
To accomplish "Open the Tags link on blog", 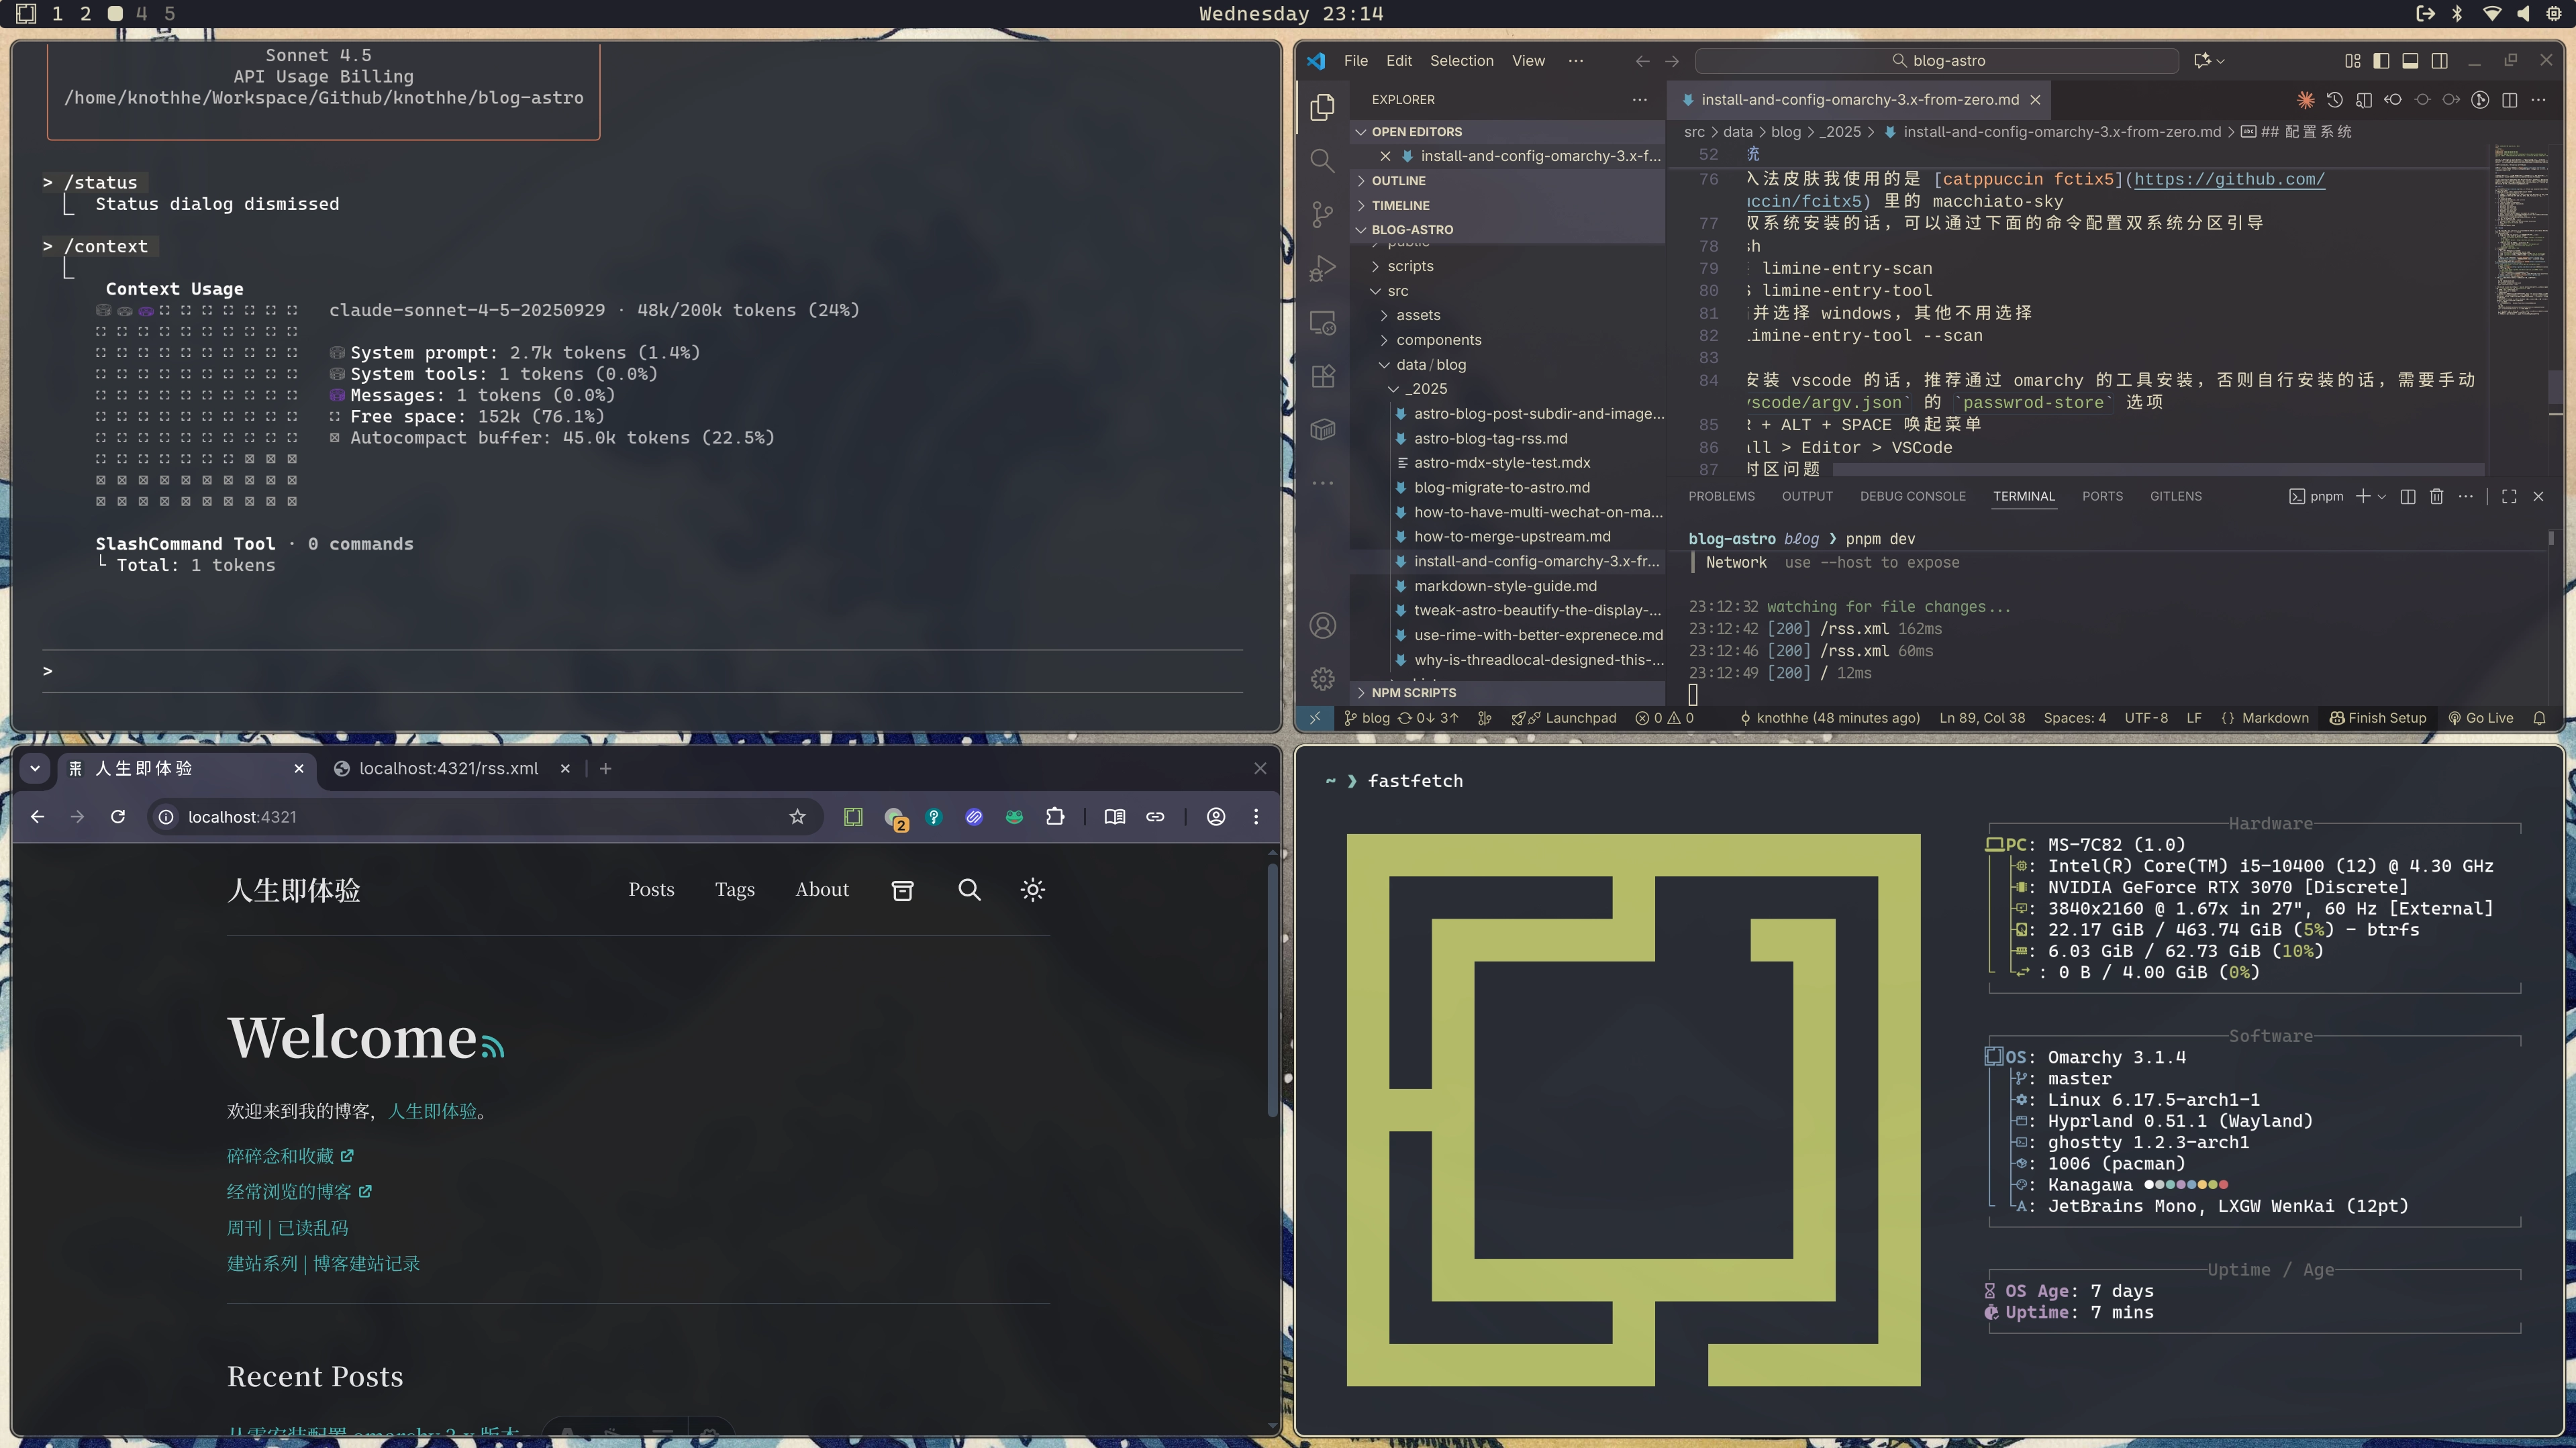I will click(x=734, y=890).
